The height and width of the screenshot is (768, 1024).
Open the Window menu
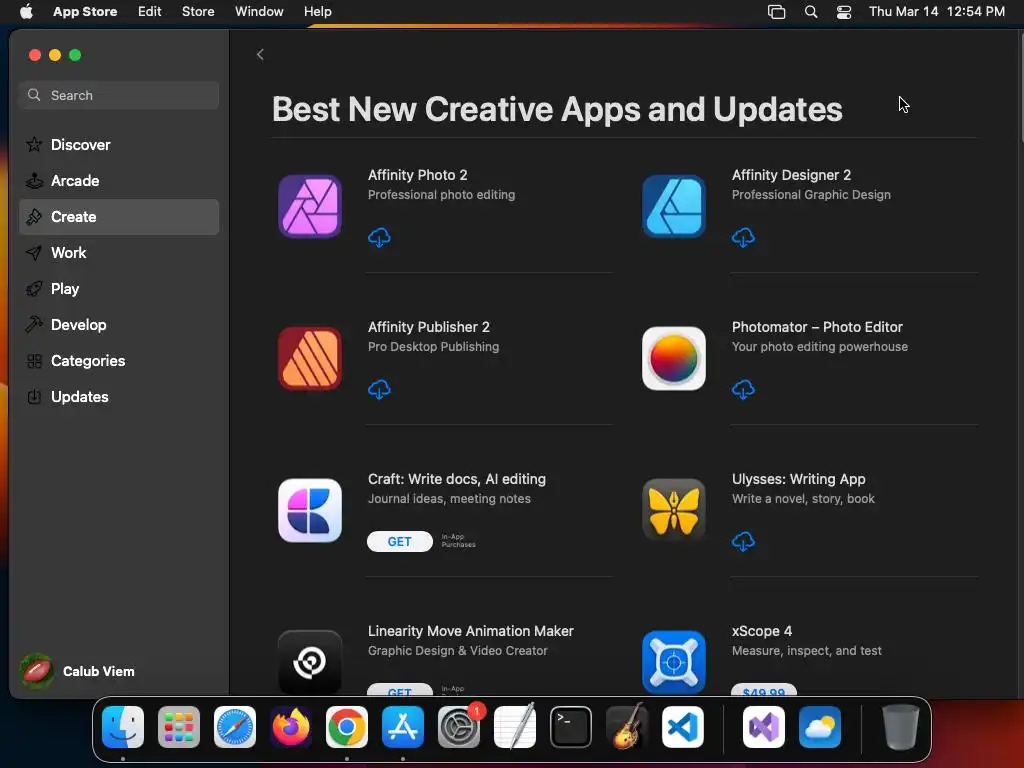point(259,11)
